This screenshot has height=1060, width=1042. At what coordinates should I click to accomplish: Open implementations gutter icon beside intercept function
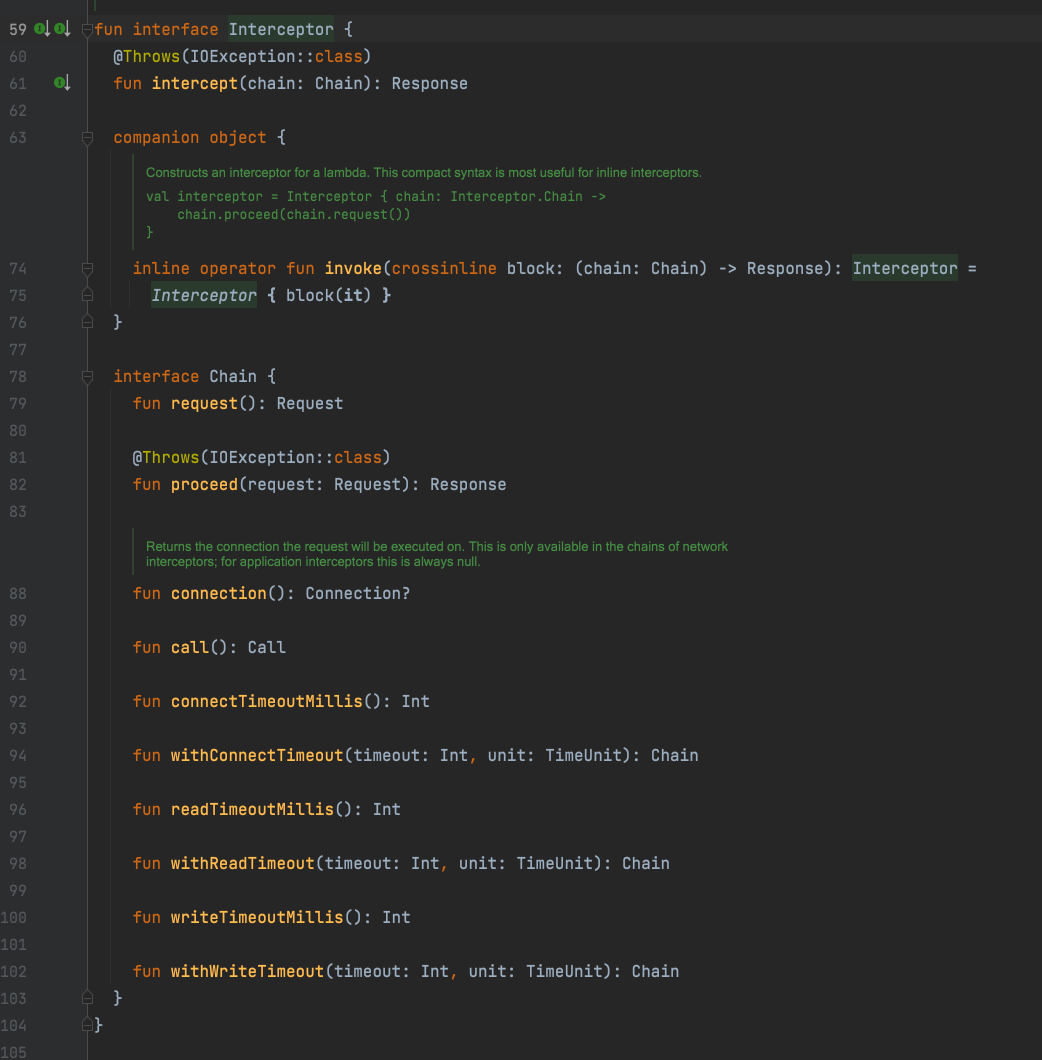[x=62, y=83]
